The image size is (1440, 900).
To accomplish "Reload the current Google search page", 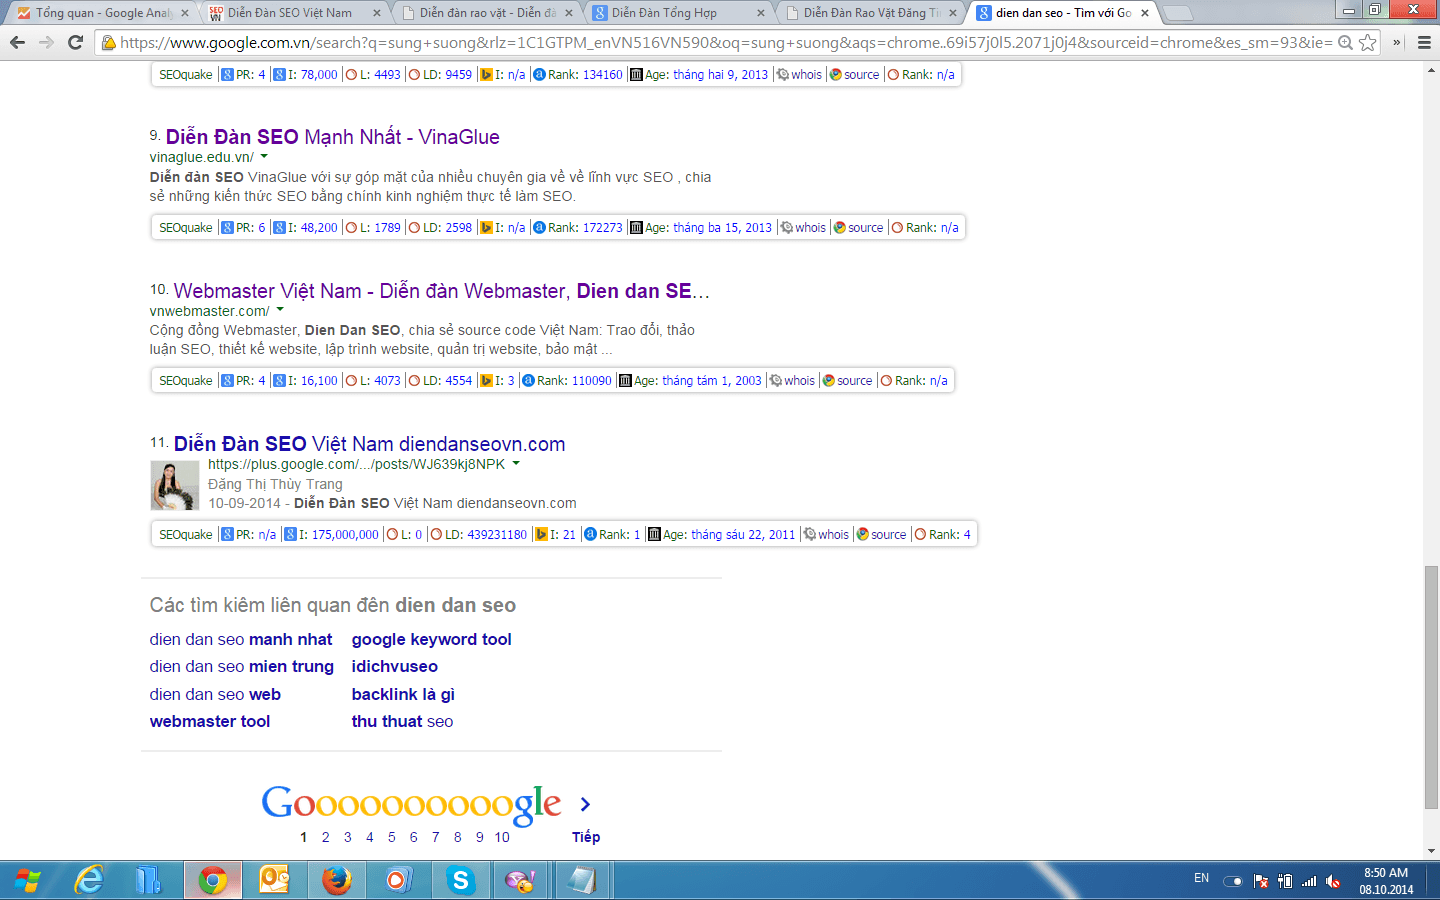I will coord(75,42).
